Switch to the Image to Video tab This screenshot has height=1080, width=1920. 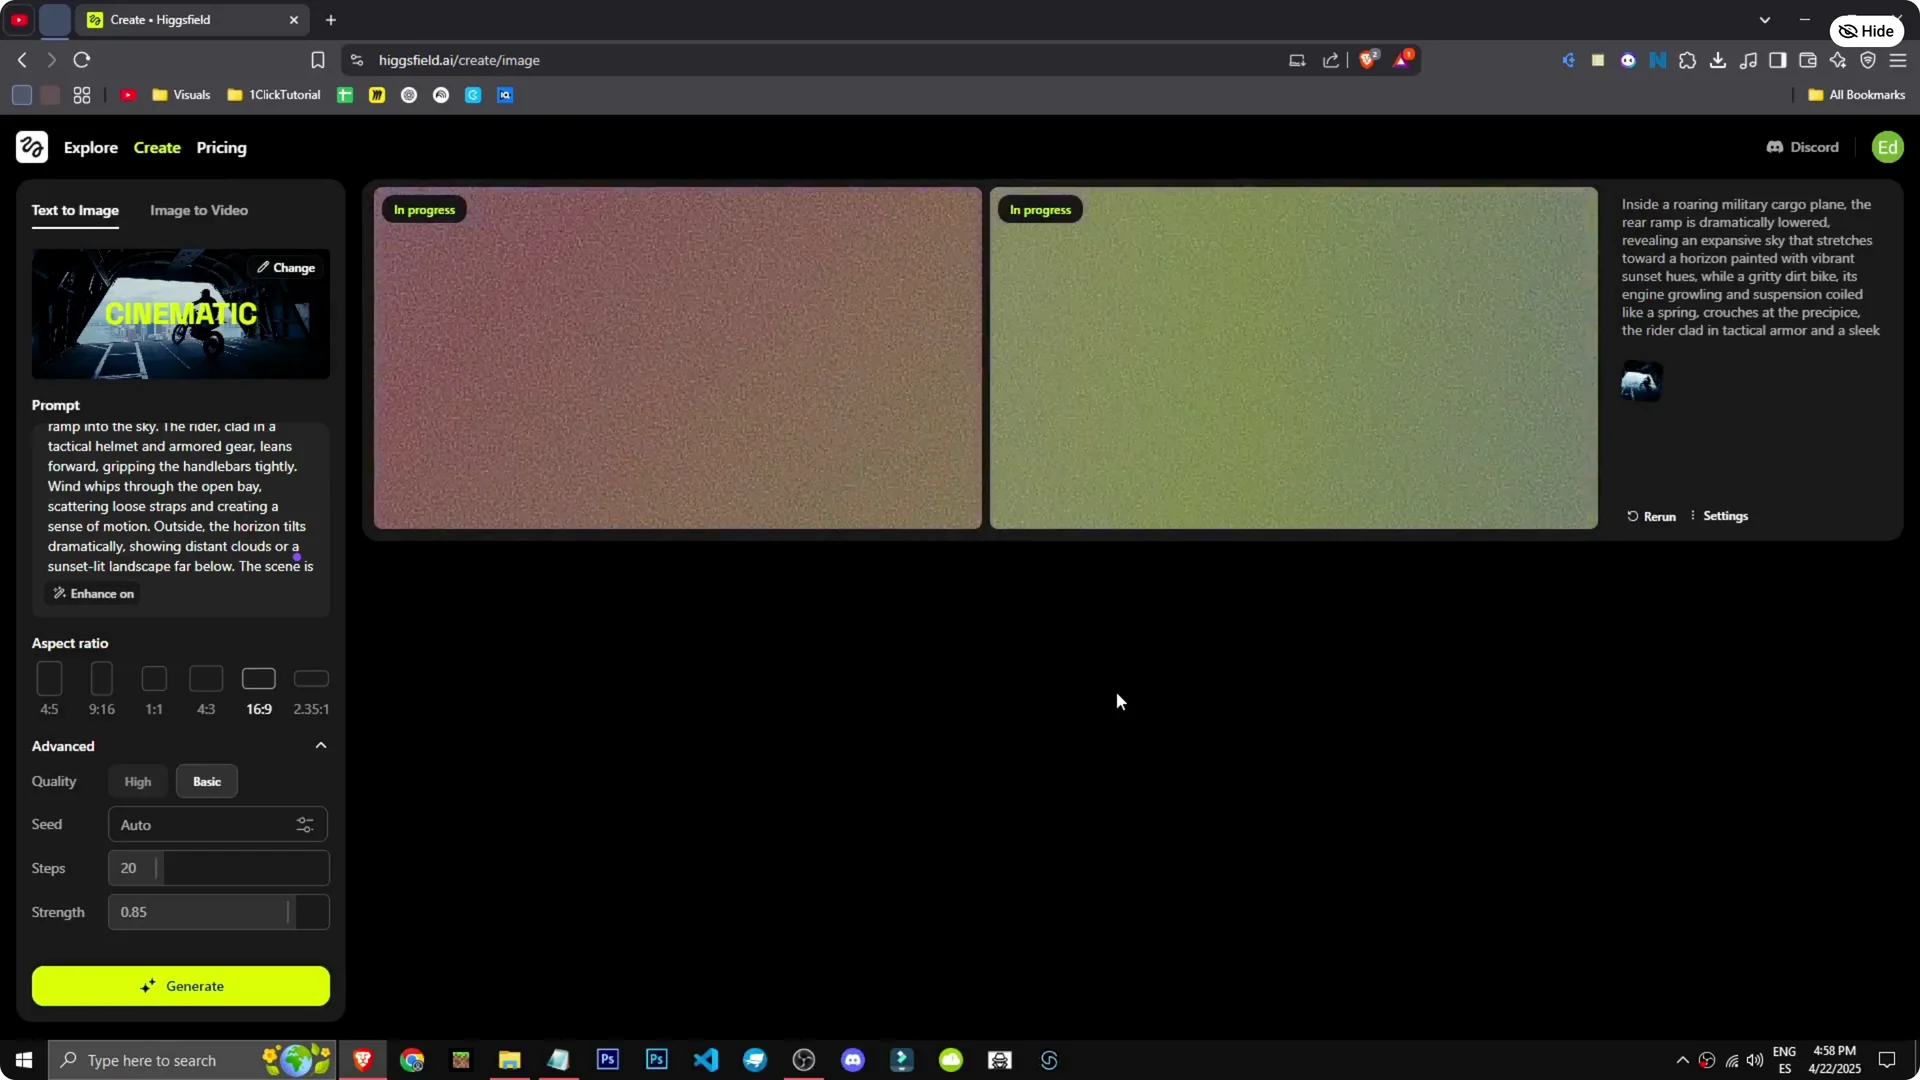coord(198,211)
